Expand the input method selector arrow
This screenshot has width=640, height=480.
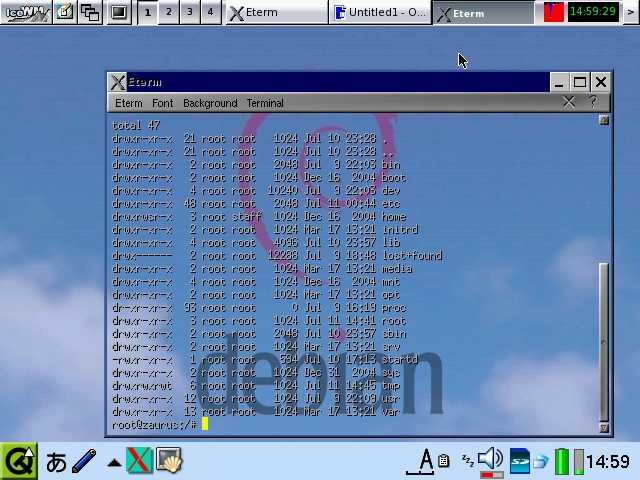click(x=114, y=462)
